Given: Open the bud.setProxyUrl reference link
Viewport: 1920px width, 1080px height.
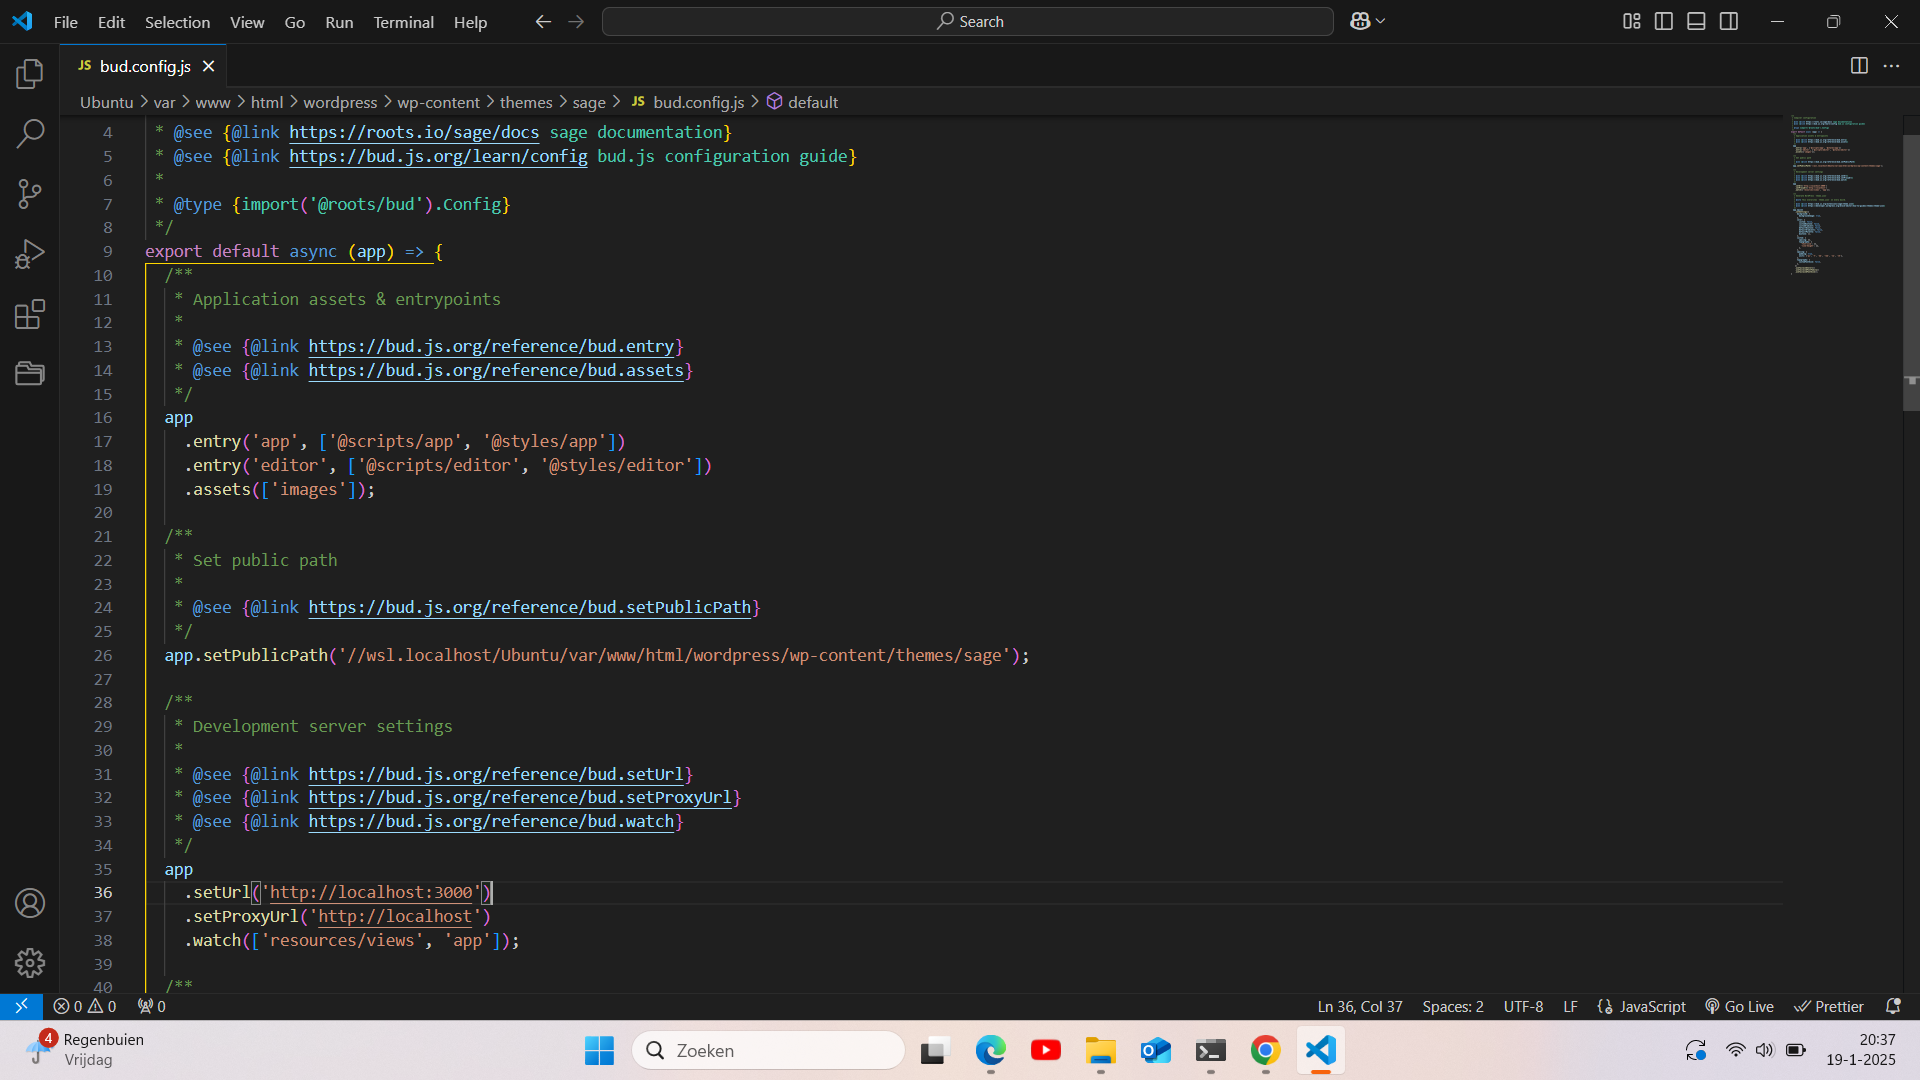Looking at the screenshot, I should point(519,798).
